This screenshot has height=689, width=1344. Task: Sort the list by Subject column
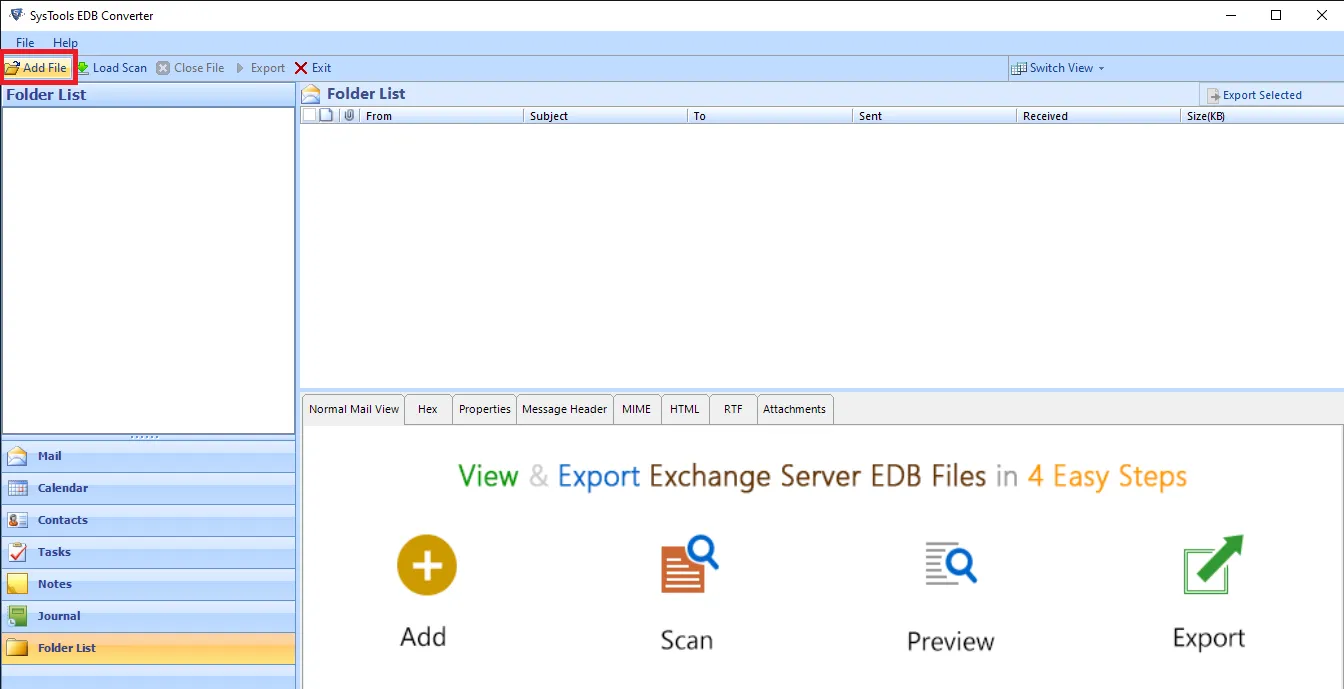pyautogui.click(x=549, y=116)
